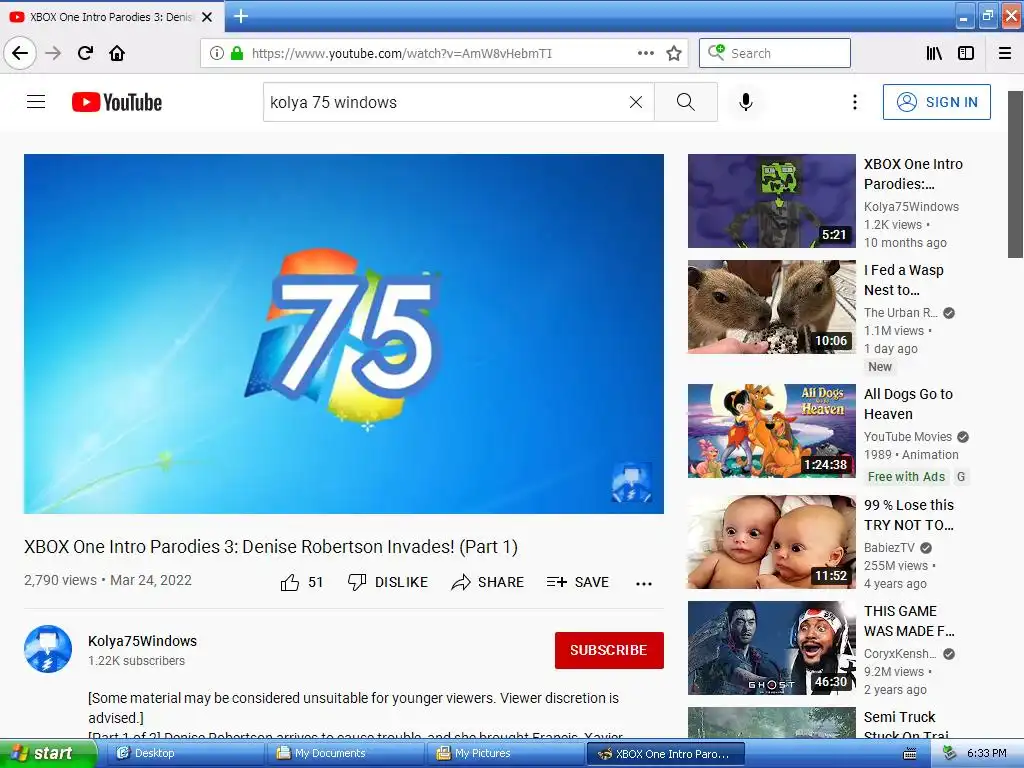Open the Firefox Library icon
Screen dimensions: 1024x768
click(x=934, y=53)
